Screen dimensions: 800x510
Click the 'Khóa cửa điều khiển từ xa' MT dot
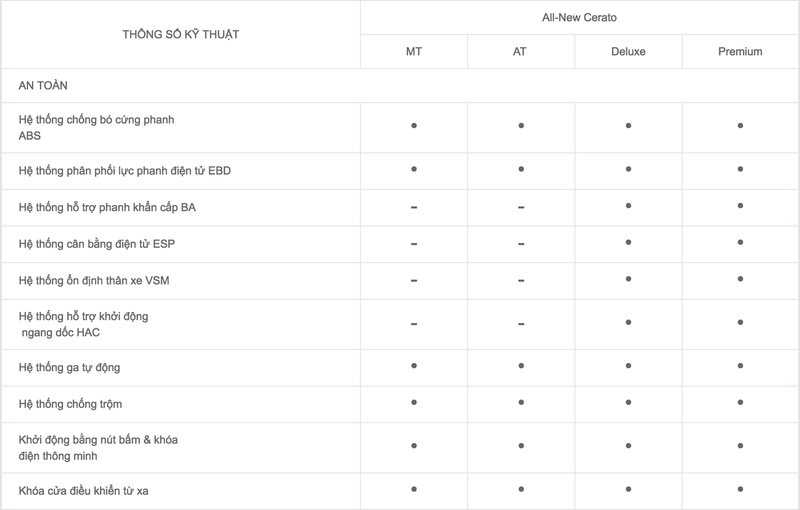413,489
